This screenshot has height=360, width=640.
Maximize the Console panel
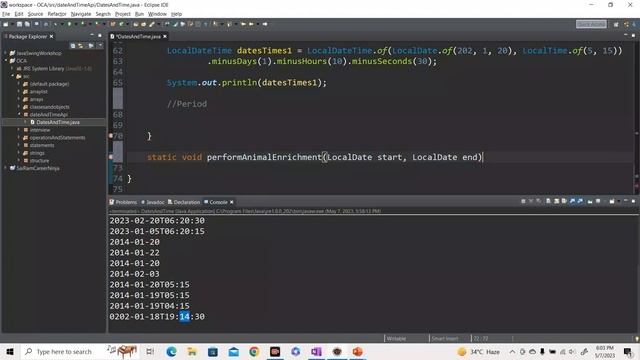pyautogui.click(x=633, y=201)
